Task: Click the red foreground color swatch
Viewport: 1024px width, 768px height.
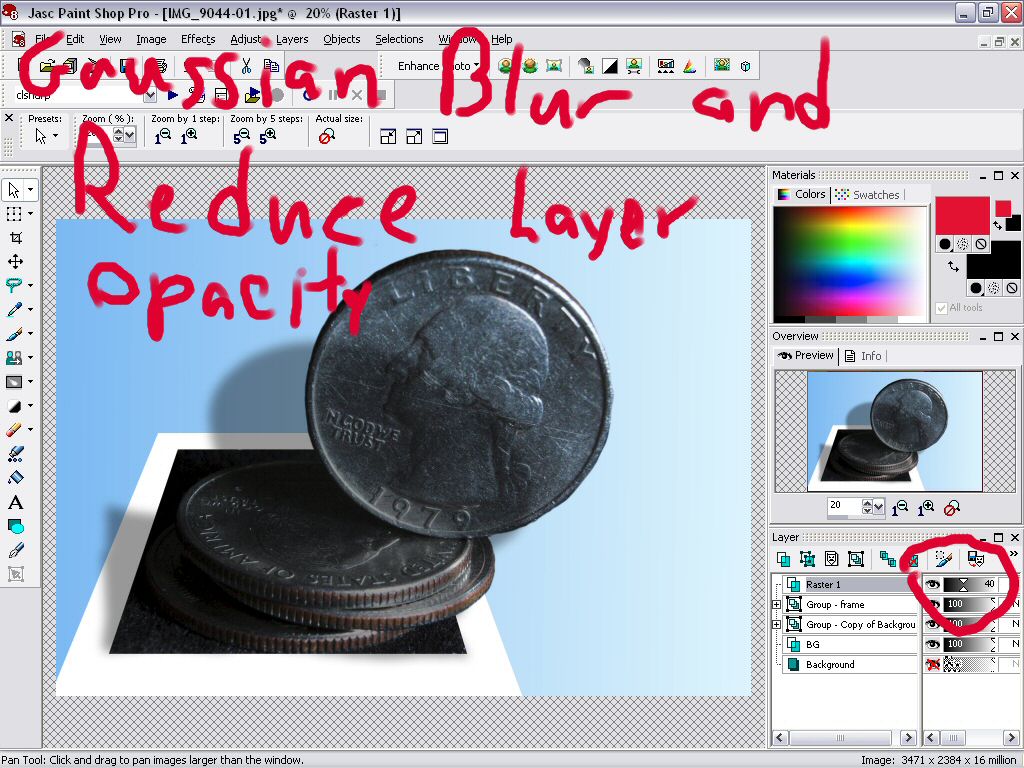Action: click(961, 215)
